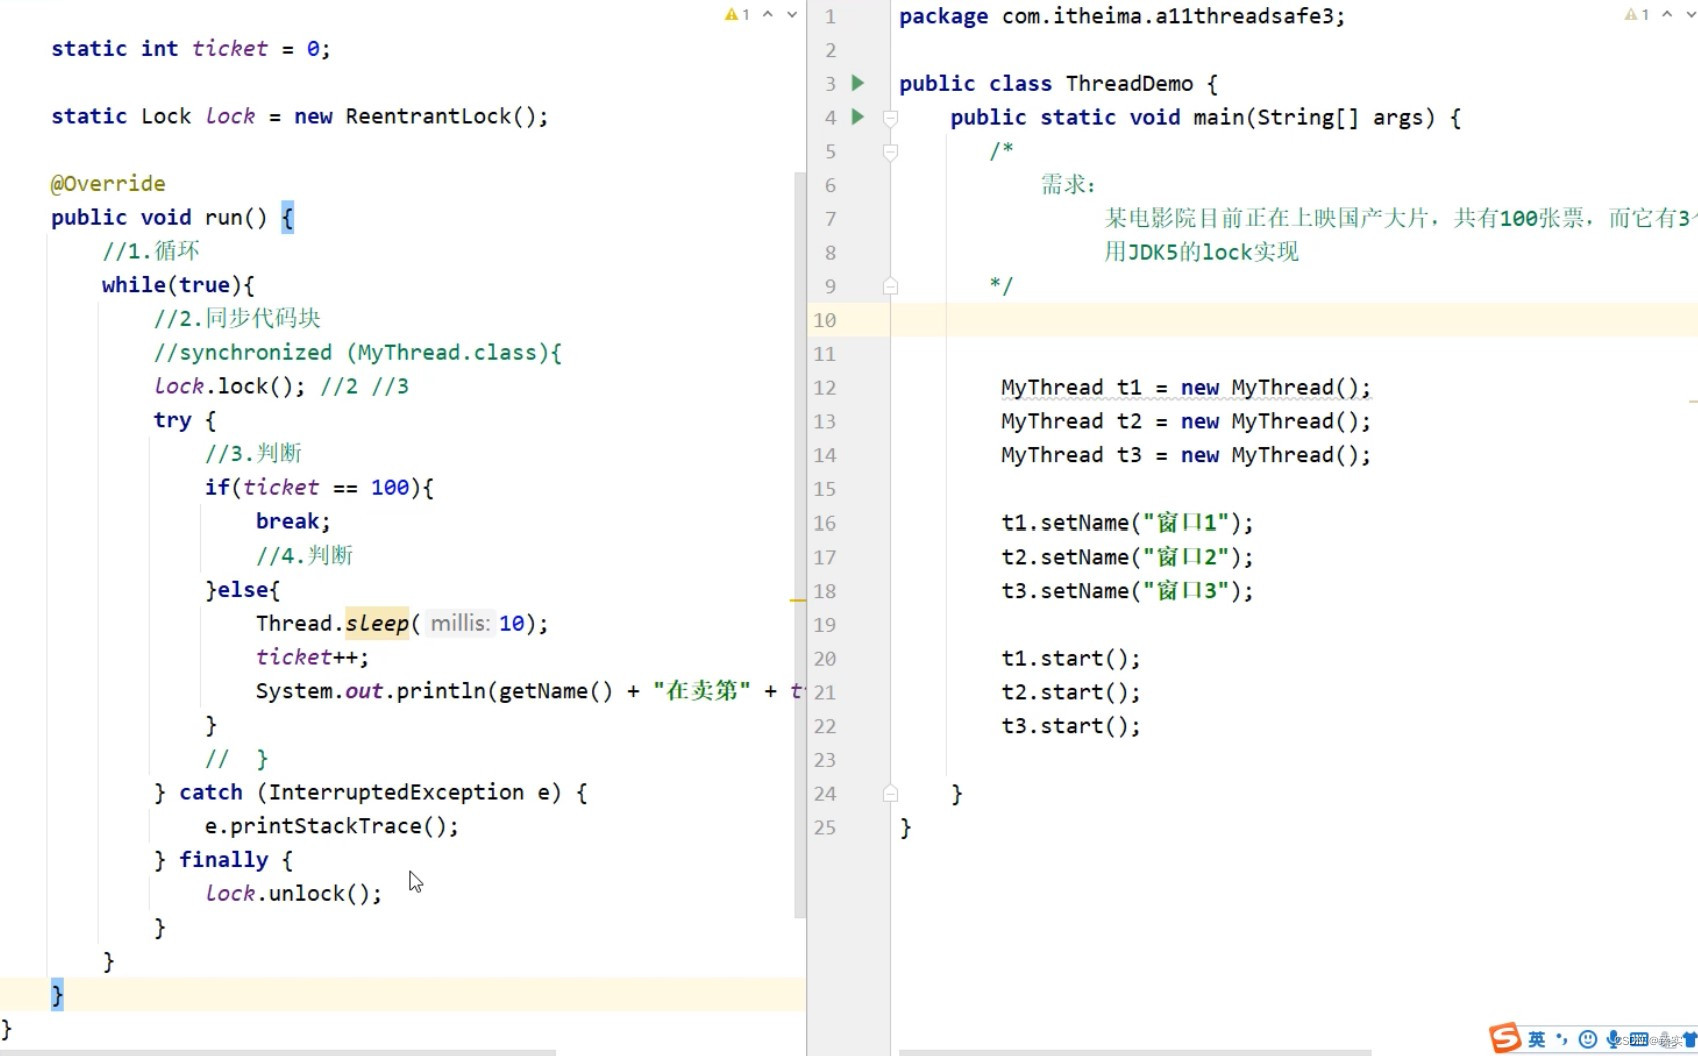Jump to next highlighted problem in left editor

792,15
